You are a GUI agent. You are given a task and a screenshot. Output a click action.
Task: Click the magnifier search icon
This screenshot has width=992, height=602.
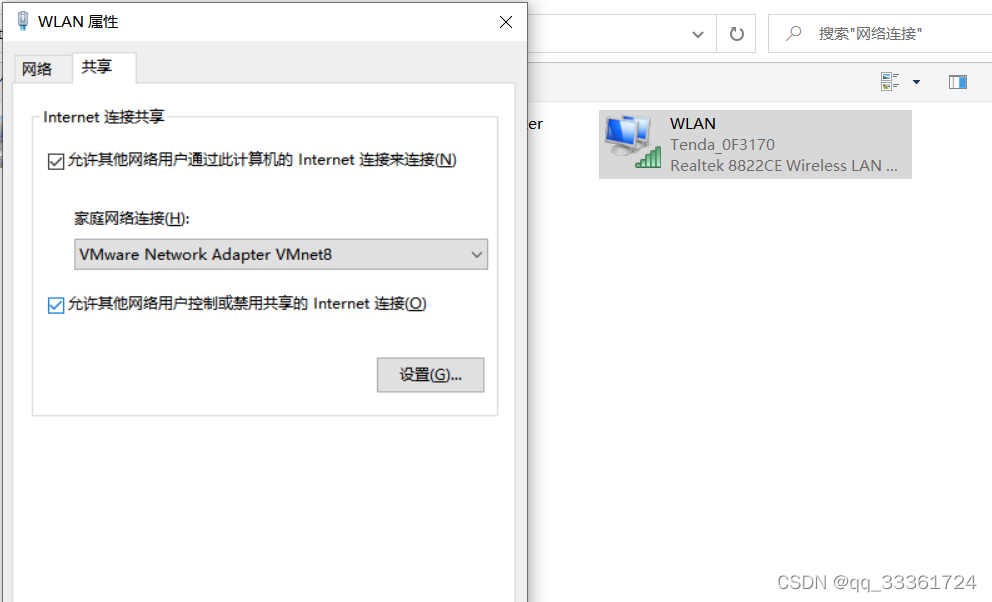tap(793, 33)
